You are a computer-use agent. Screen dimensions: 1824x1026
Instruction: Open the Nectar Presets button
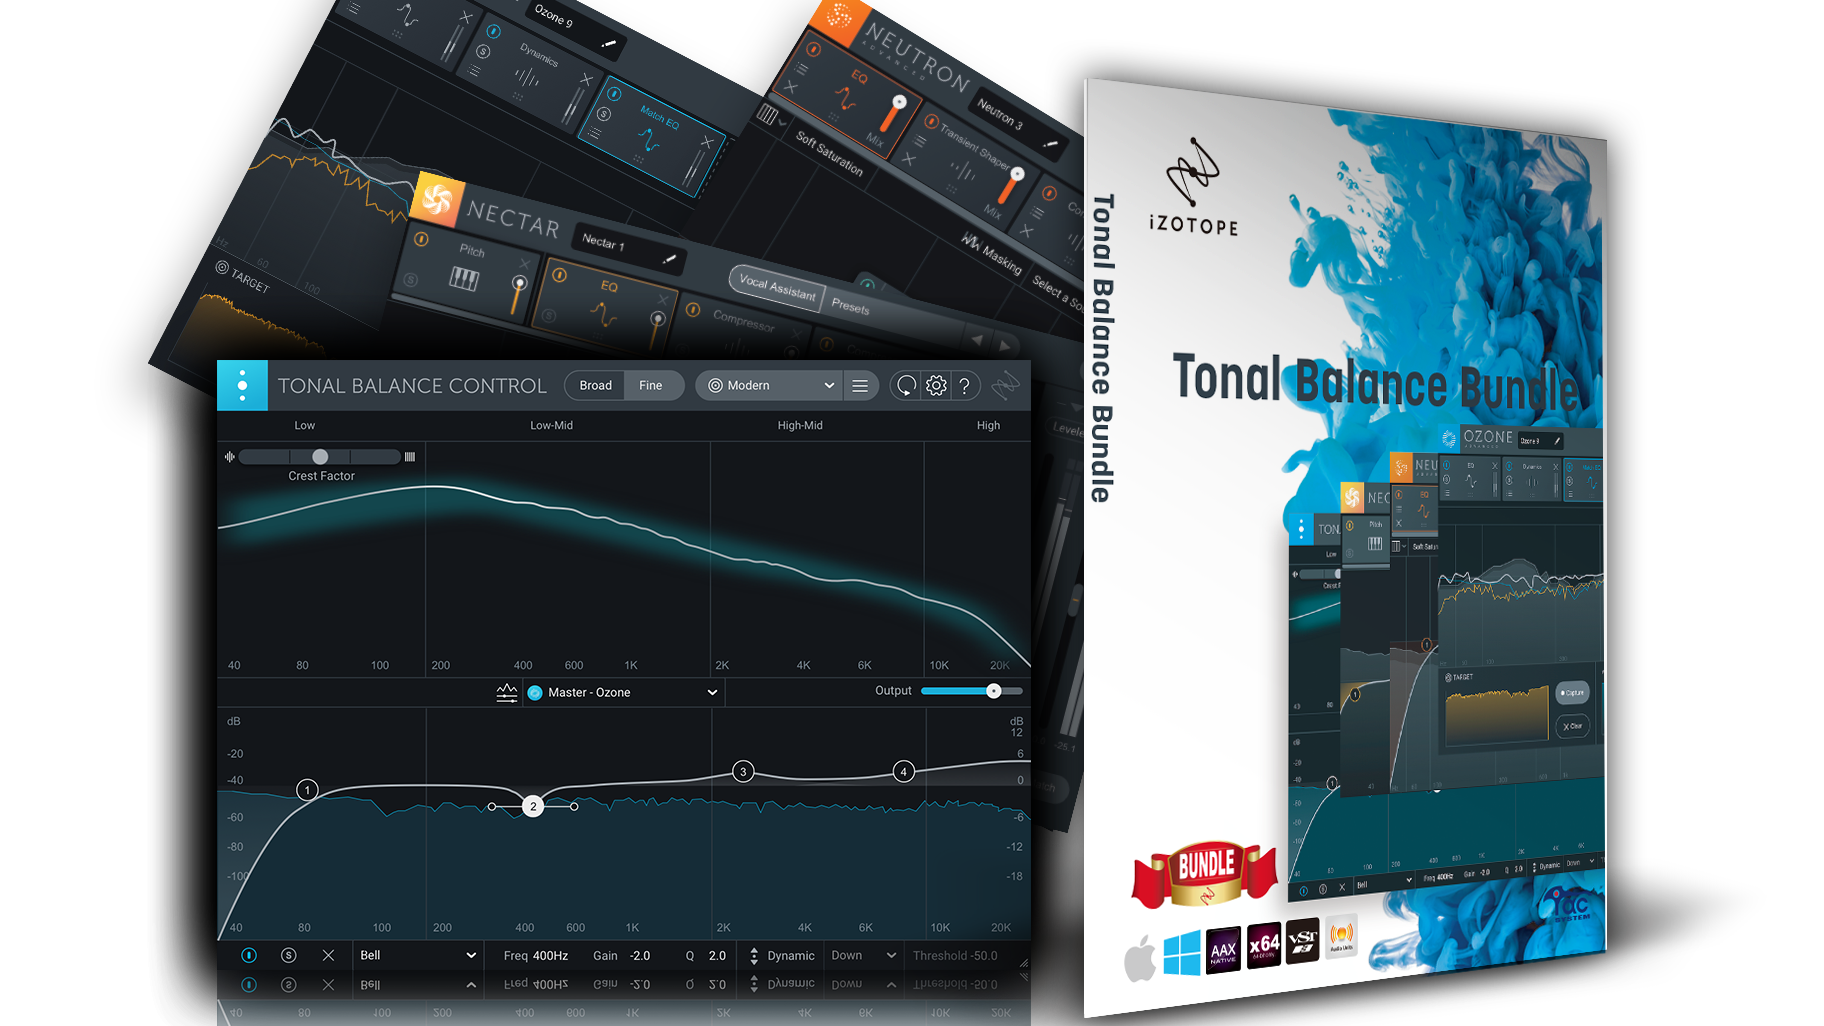point(851,306)
